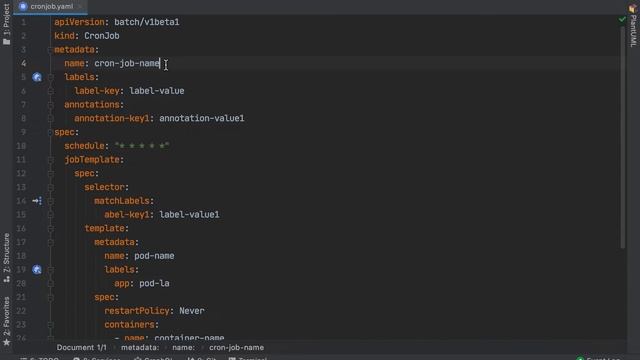640x360 pixels.
Task: Collapse the selector block
Action: 50,187
